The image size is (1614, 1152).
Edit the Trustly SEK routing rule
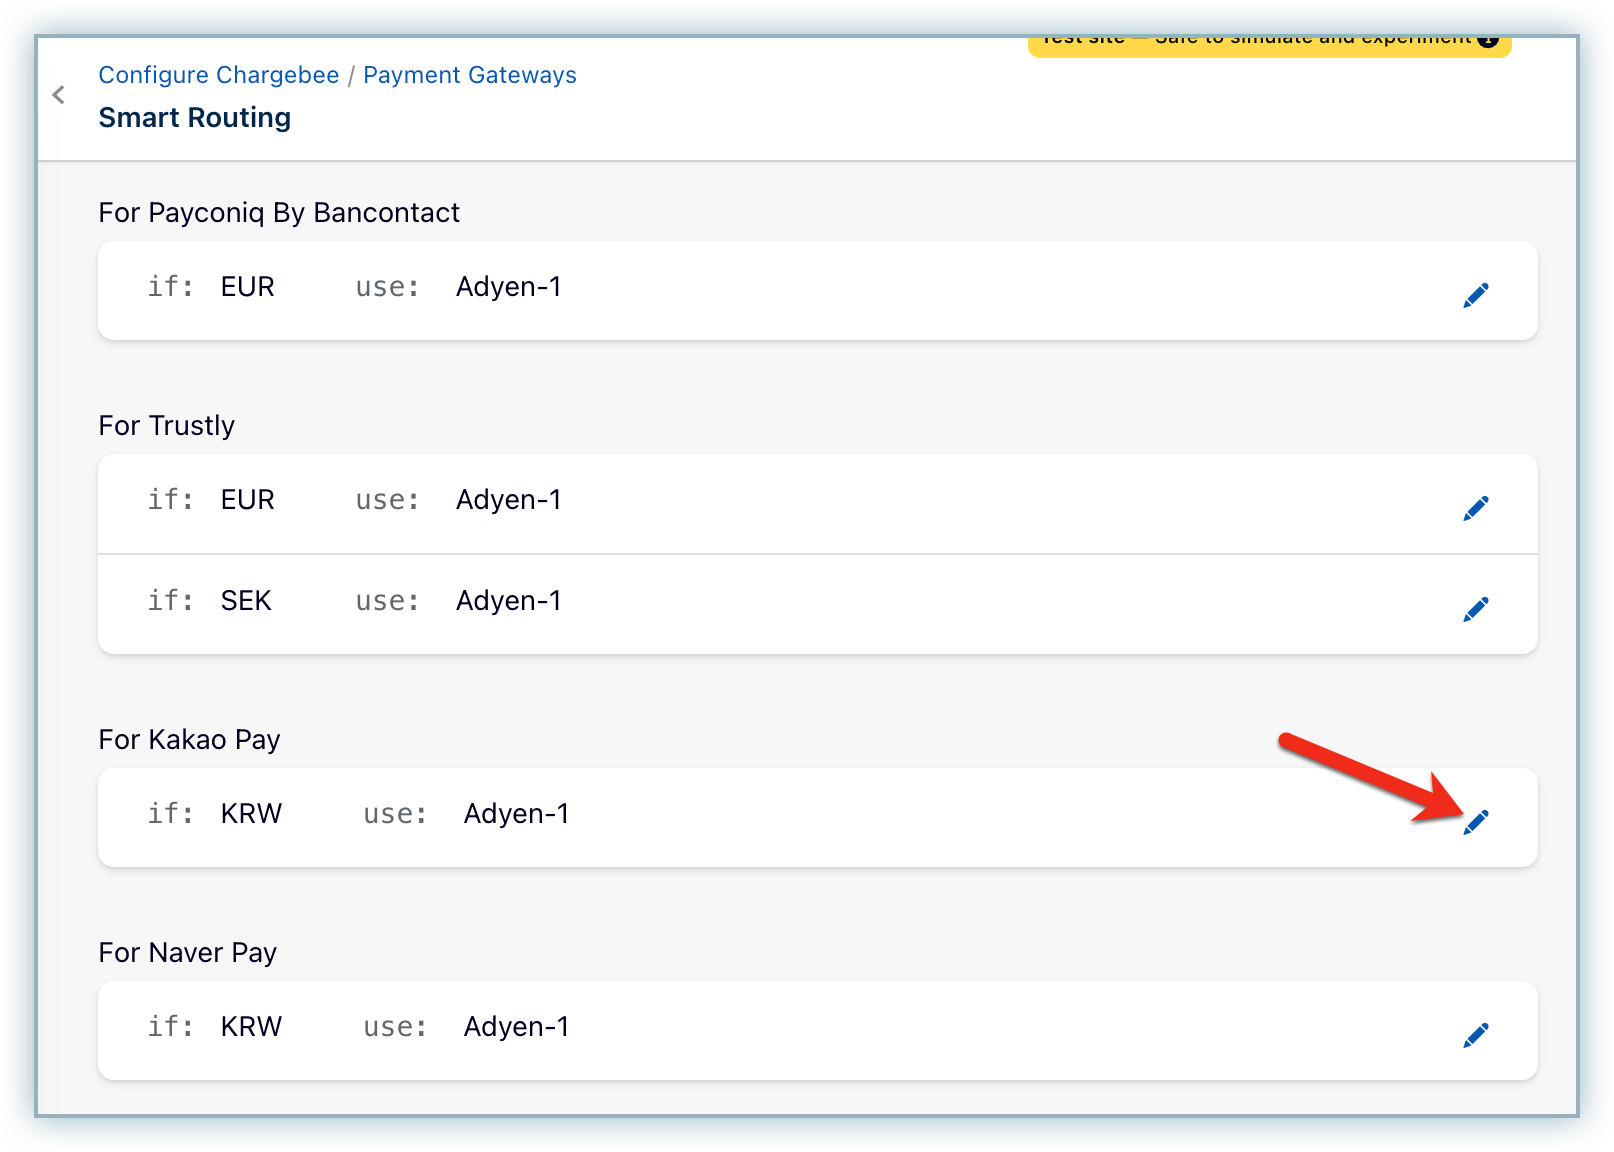pyautogui.click(x=1476, y=609)
